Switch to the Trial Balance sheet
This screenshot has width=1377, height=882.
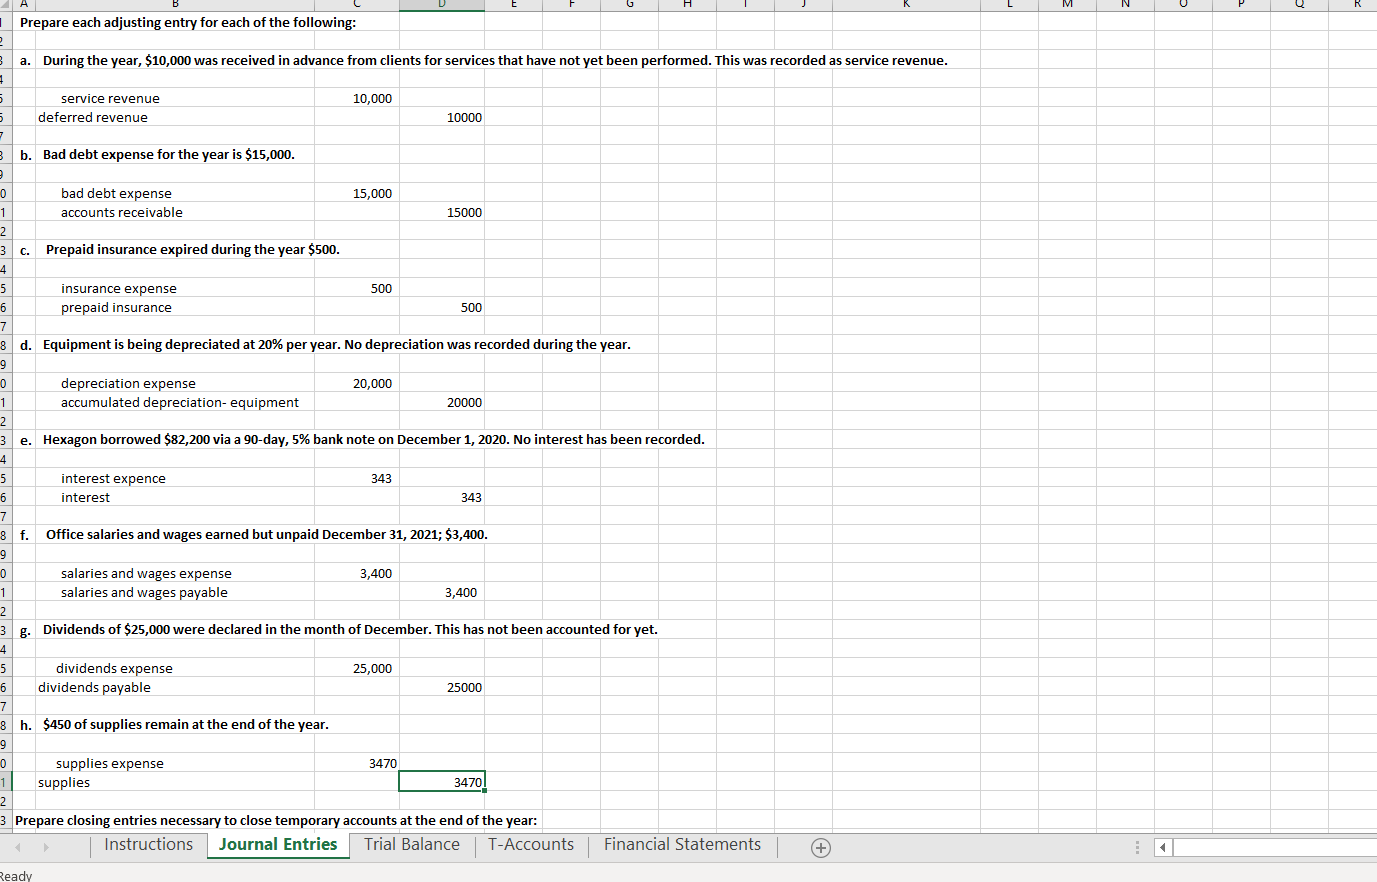[x=411, y=845]
